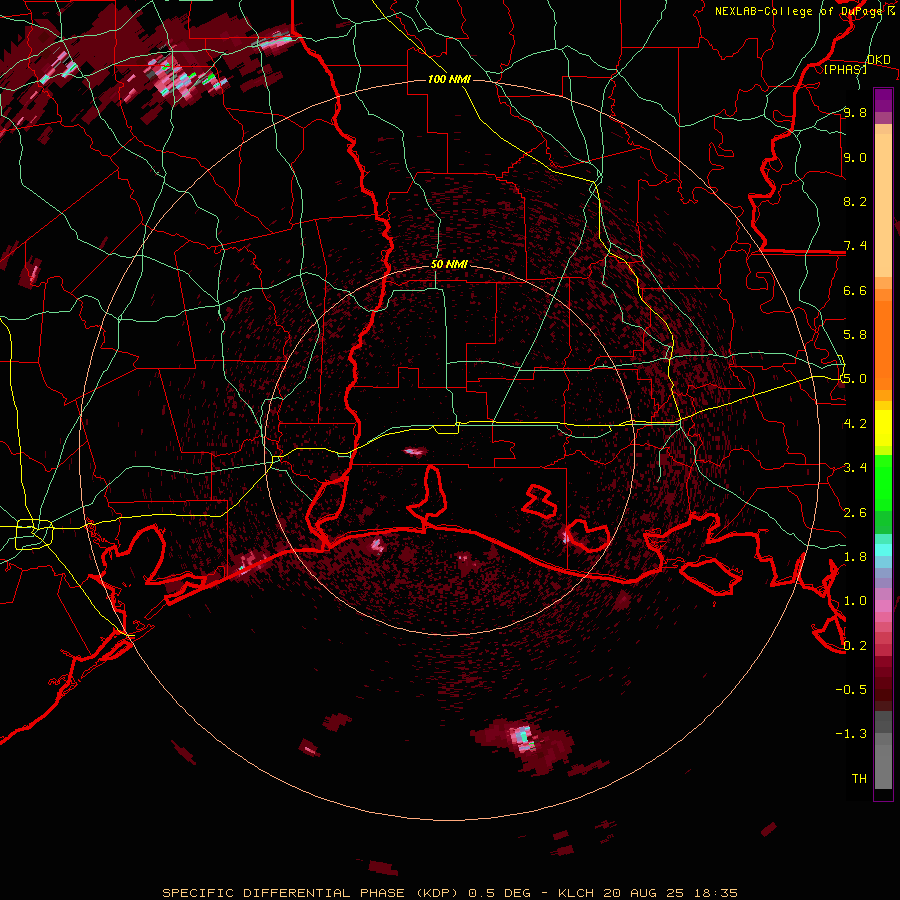Click the -0.5 scale value
This screenshot has width=900, height=900.
(x=851, y=690)
